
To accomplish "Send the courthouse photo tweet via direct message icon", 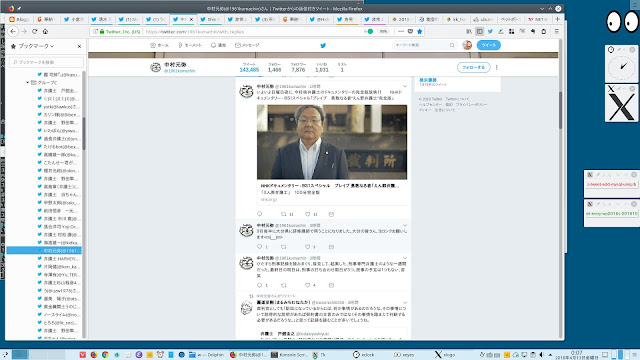I will click(331, 214).
